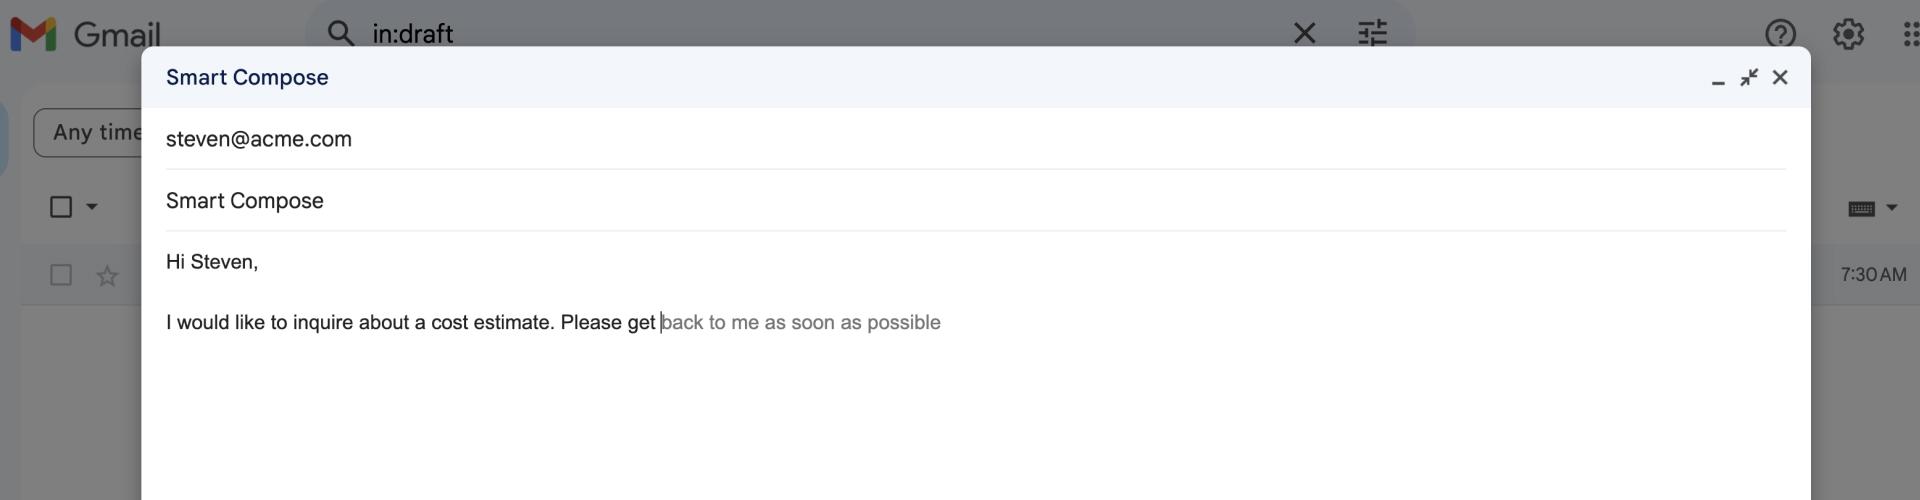Click the input tools keyboard icon
The image size is (1920, 500).
coord(1861,208)
